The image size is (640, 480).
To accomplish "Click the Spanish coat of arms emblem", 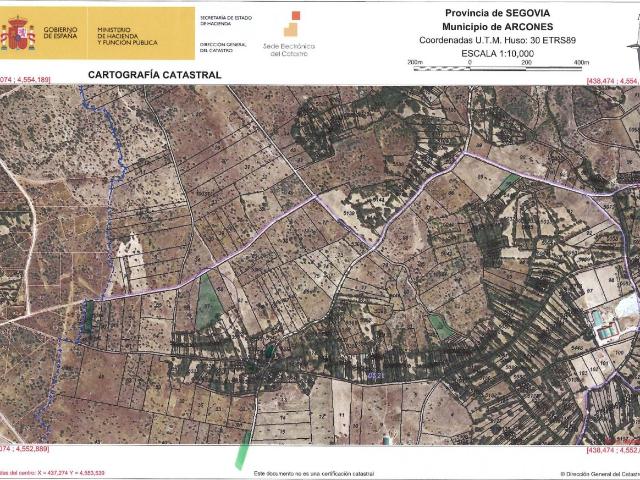I will [x=17, y=33].
